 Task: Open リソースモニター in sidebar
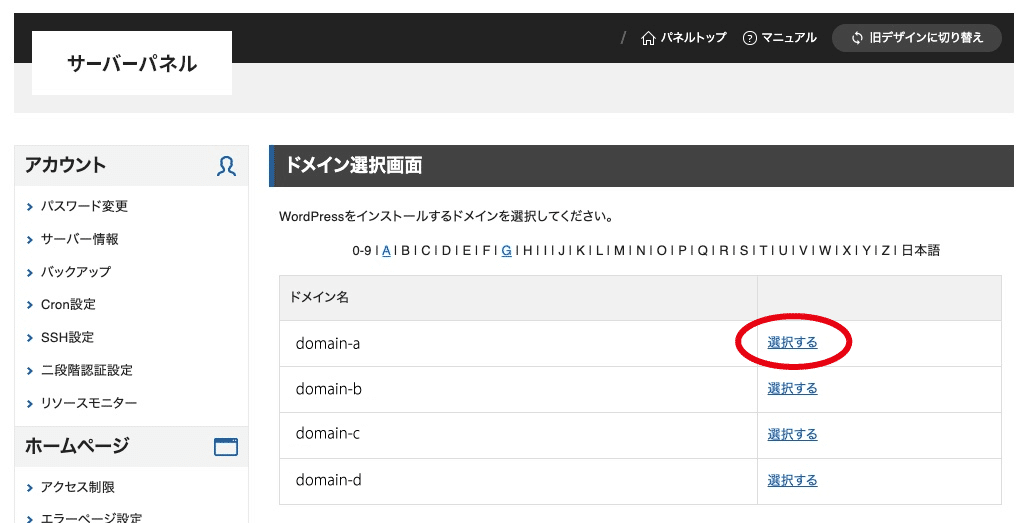[89, 403]
